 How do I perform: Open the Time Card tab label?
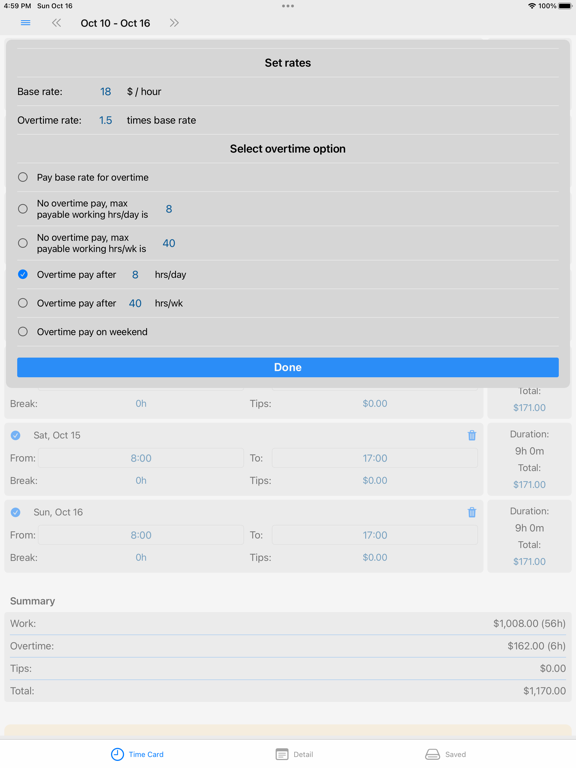tap(146, 754)
